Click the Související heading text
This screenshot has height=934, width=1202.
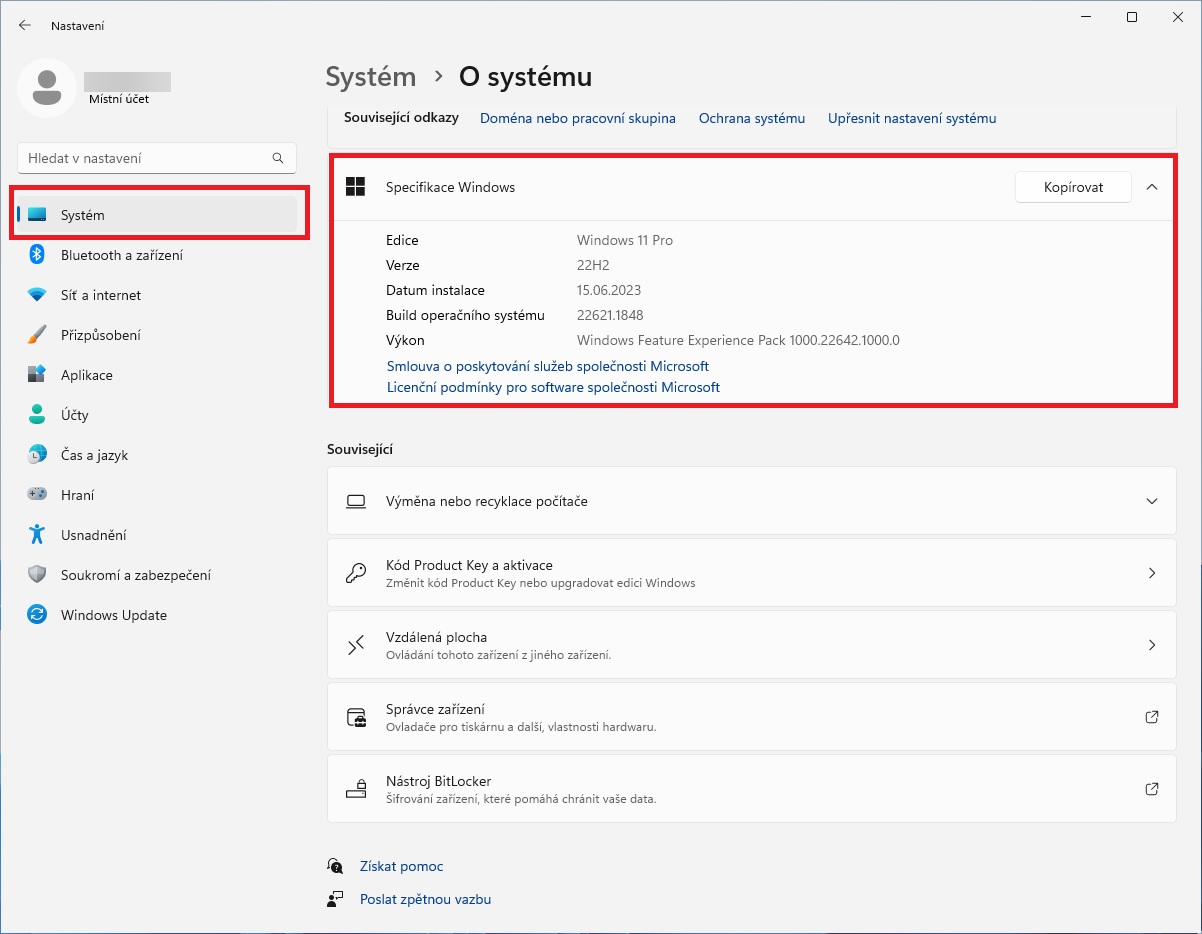[x=360, y=449]
